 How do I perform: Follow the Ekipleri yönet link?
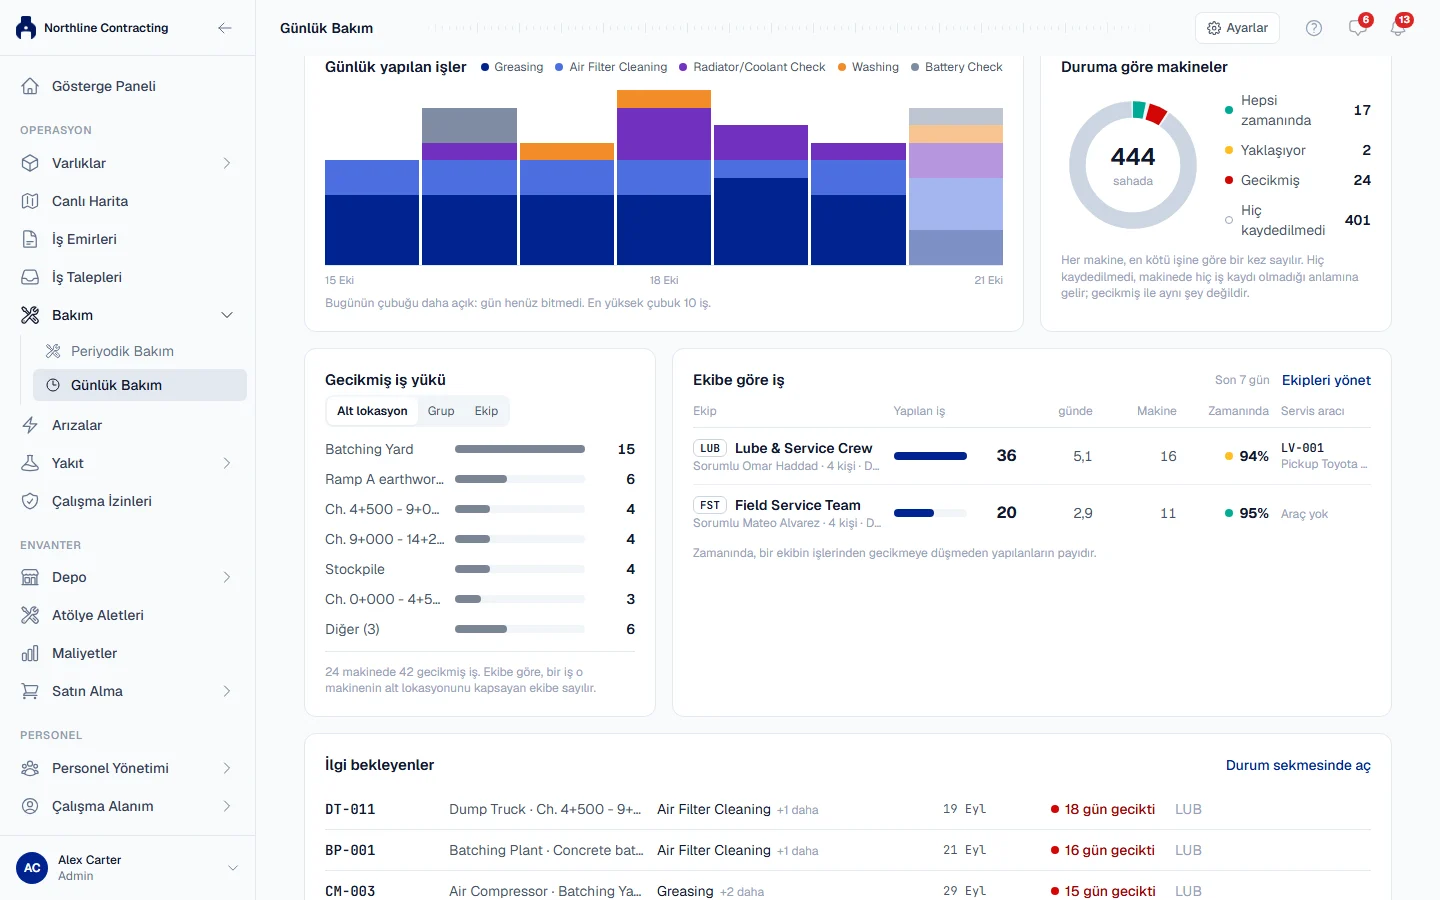pyautogui.click(x=1326, y=380)
